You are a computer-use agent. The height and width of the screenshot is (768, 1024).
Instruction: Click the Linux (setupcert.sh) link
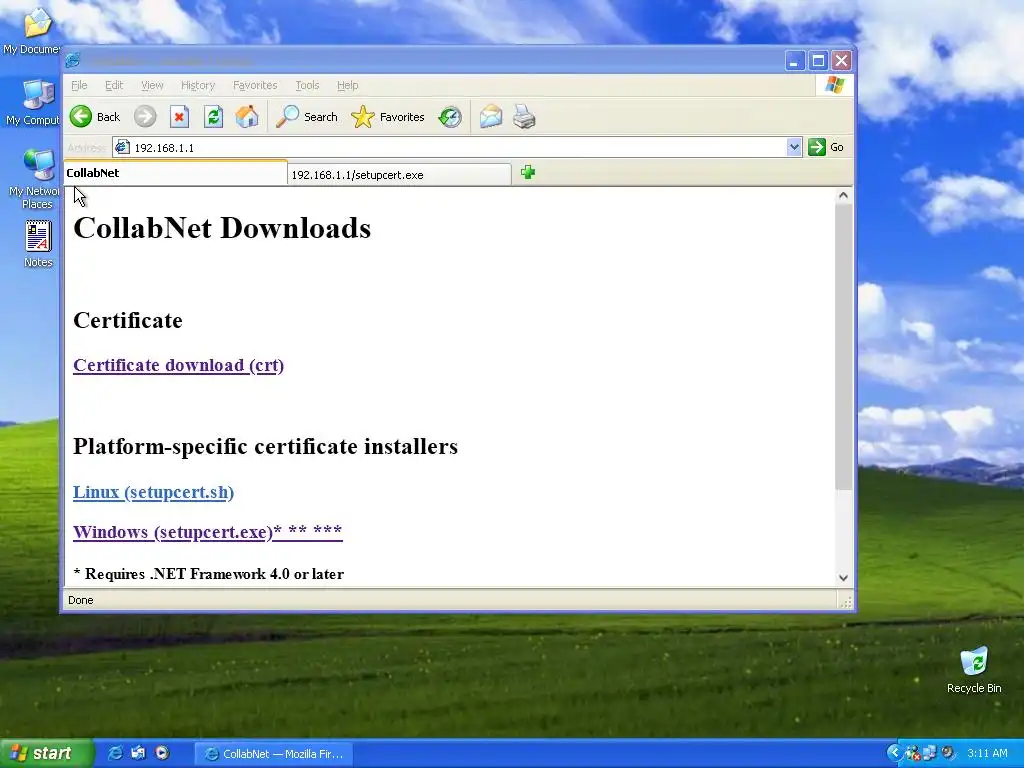click(x=153, y=492)
